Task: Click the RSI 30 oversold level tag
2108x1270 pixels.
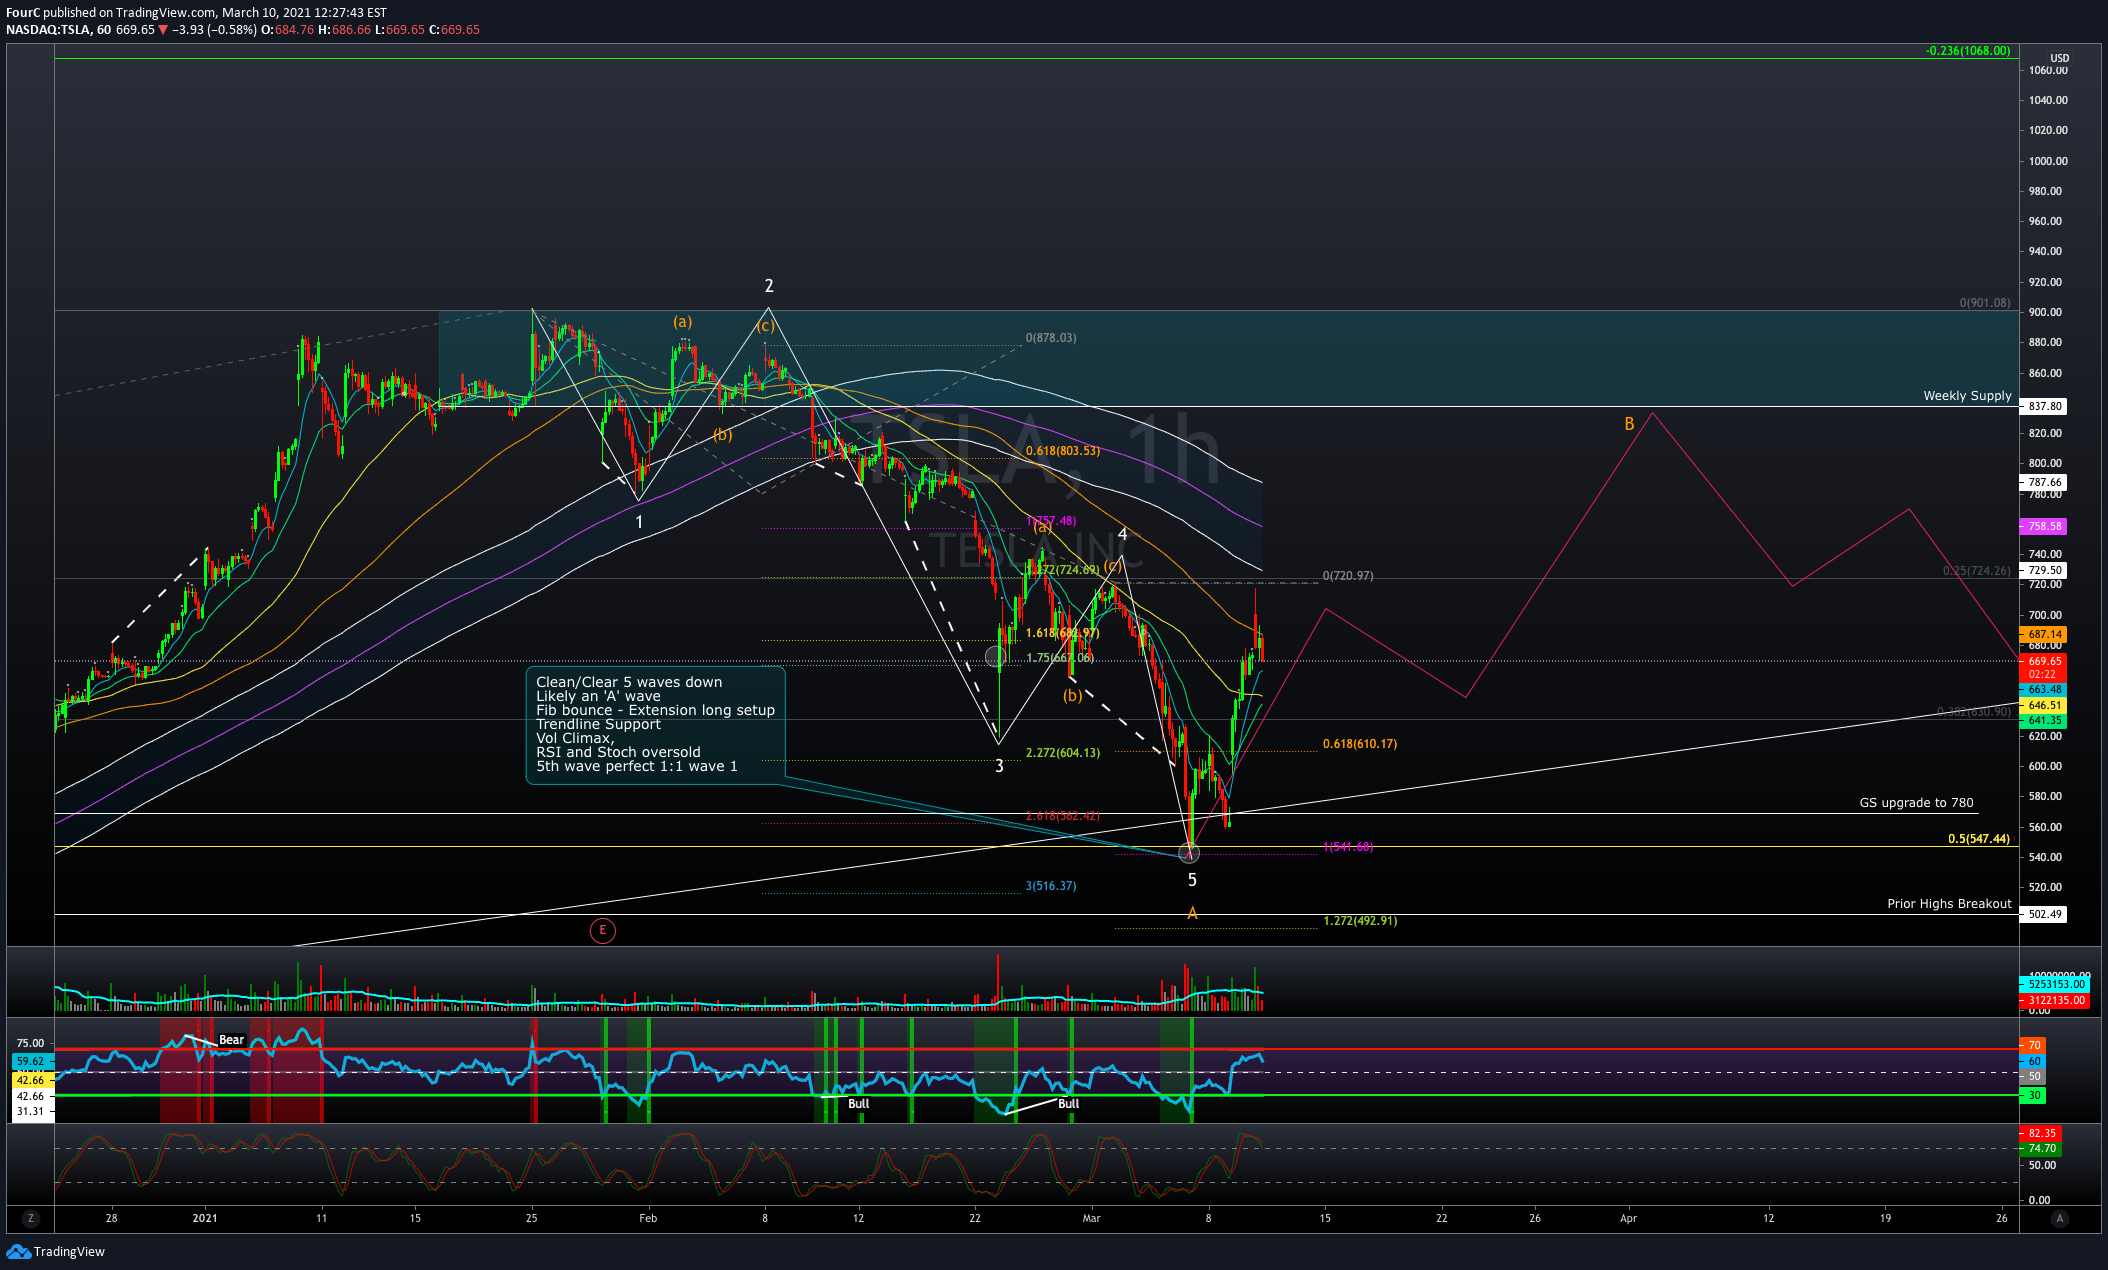Action: [2033, 1096]
